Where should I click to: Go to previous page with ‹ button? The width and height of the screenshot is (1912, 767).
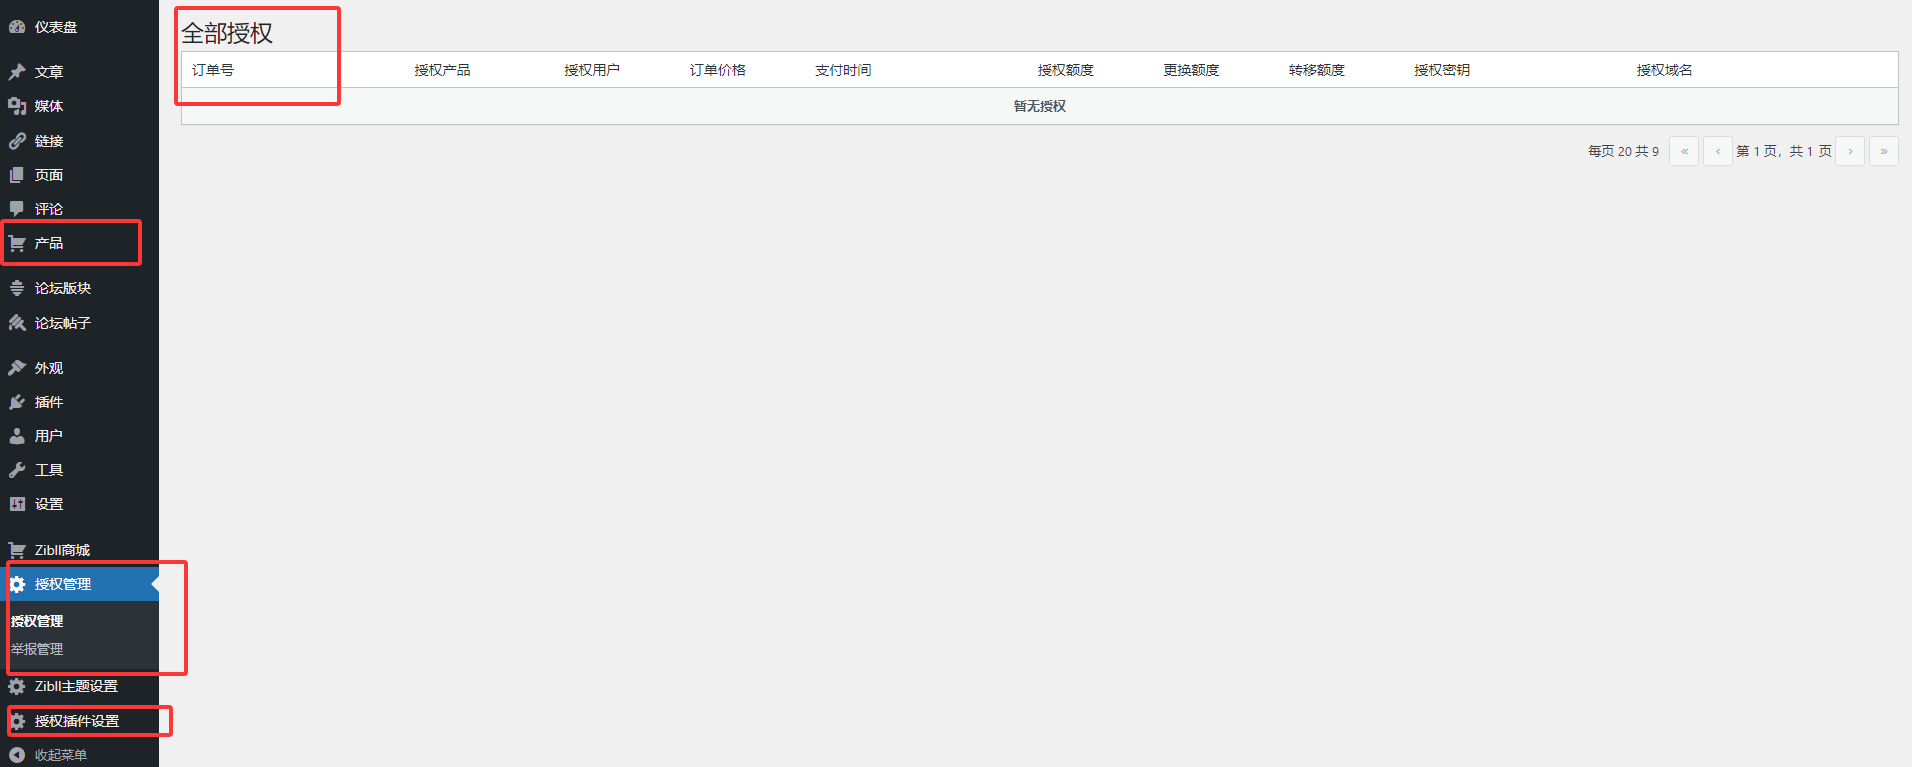point(1718,151)
